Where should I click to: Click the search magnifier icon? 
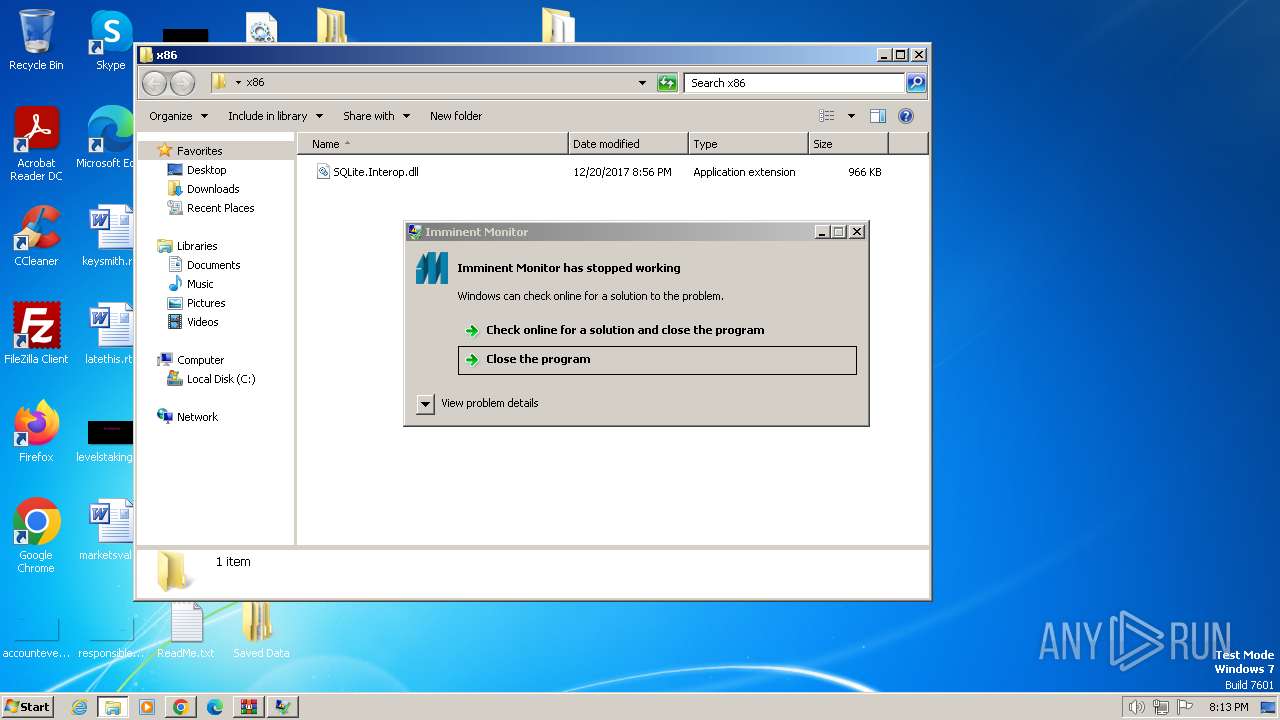[916, 83]
